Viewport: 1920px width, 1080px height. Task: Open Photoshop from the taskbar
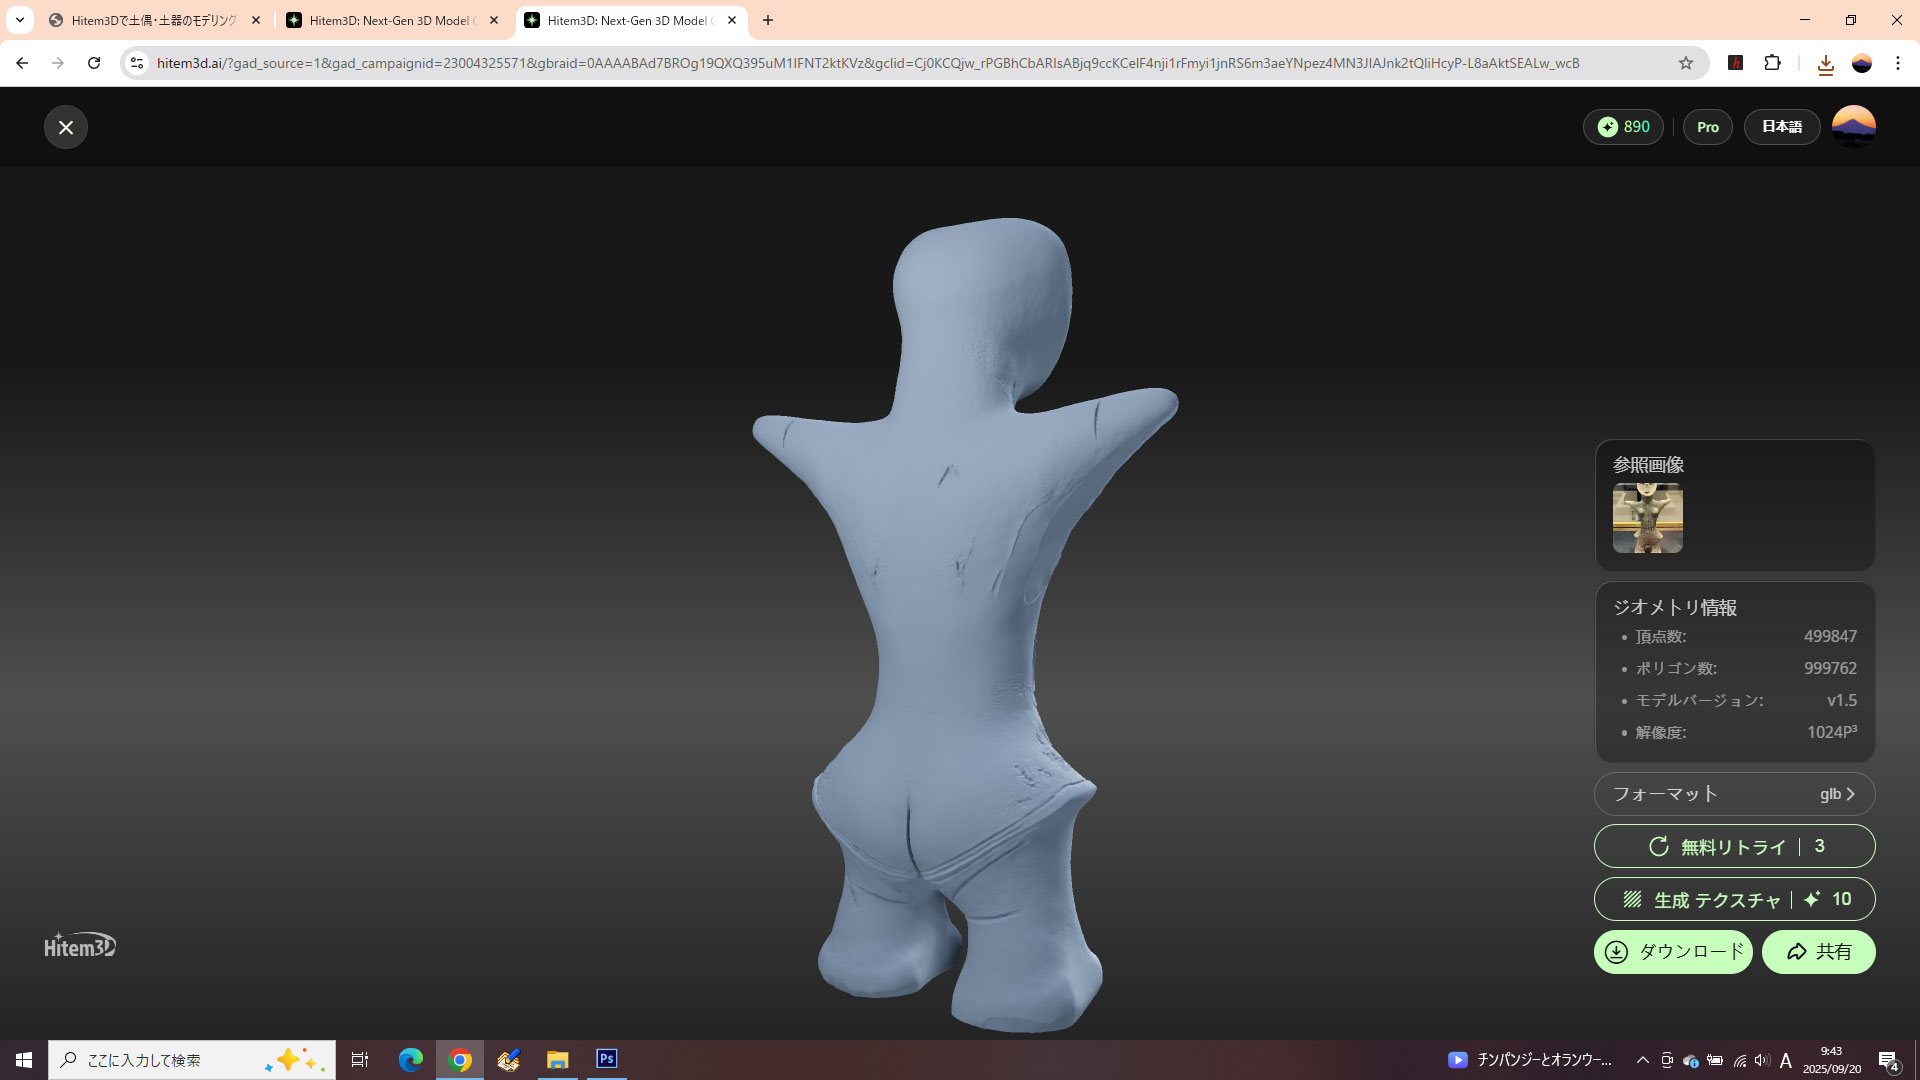(x=606, y=1059)
